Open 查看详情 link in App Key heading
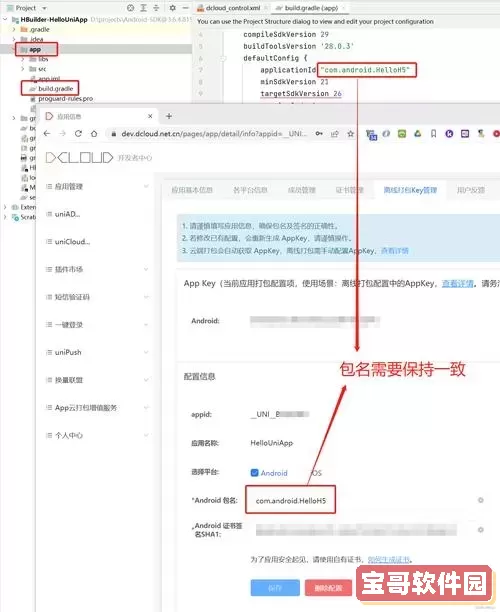 (457, 284)
